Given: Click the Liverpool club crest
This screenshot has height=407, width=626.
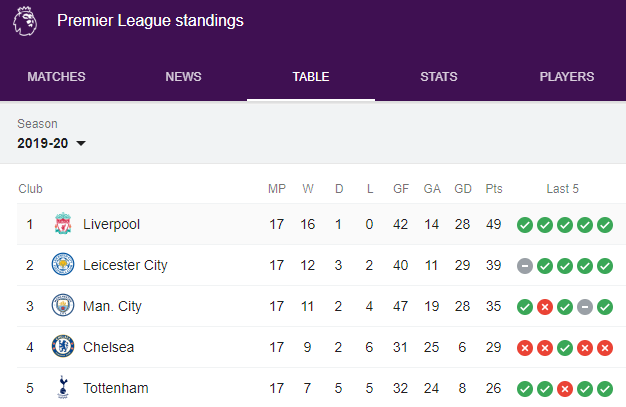Looking at the screenshot, I should [x=62, y=224].
